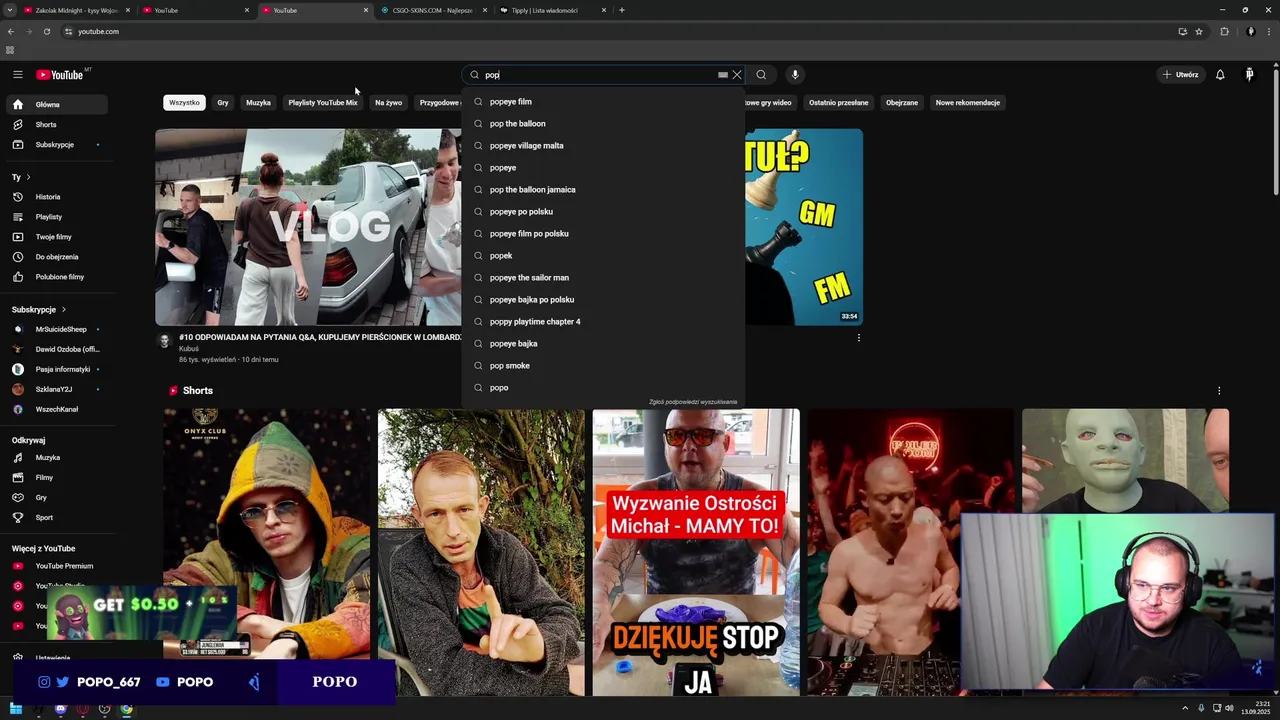The image size is (1280, 720).
Task: Open 'Polubione filmy' in the sidebar
Action: click(57, 277)
